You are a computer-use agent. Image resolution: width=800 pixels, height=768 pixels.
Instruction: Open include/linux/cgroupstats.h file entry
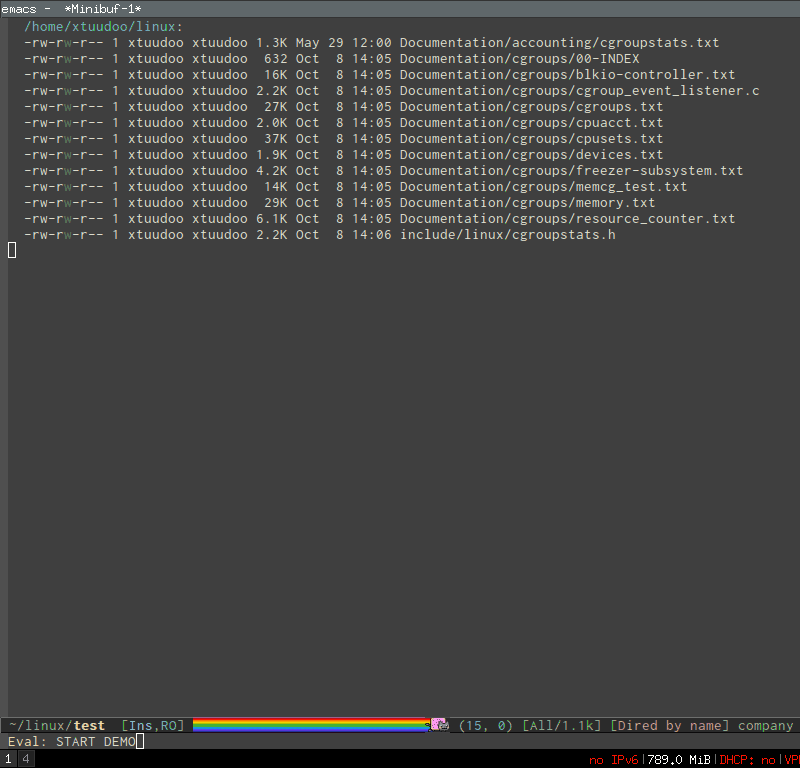pos(509,234)
